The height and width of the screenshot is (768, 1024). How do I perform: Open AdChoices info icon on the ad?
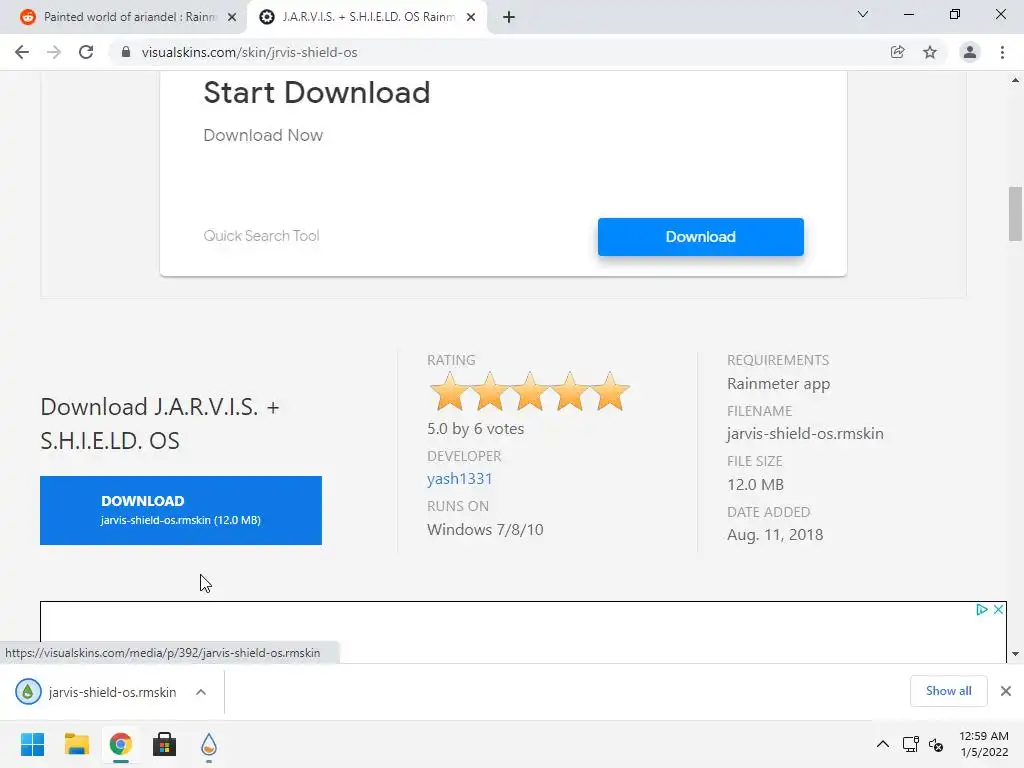click(981, 609)
